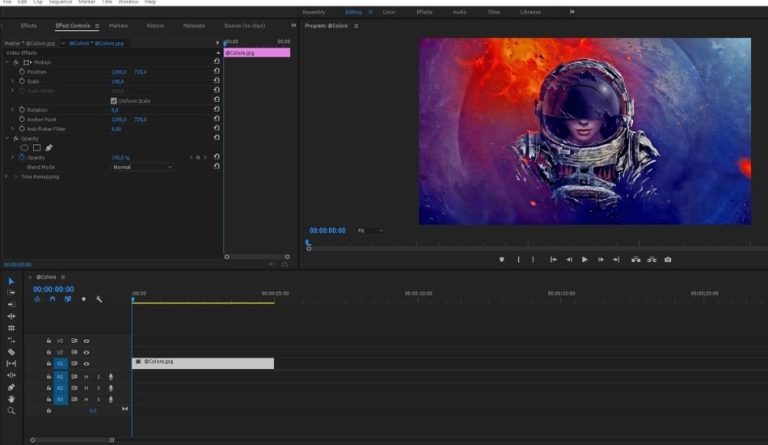
Task: Expand the Rotation property
Action: [x=12, y=110]
